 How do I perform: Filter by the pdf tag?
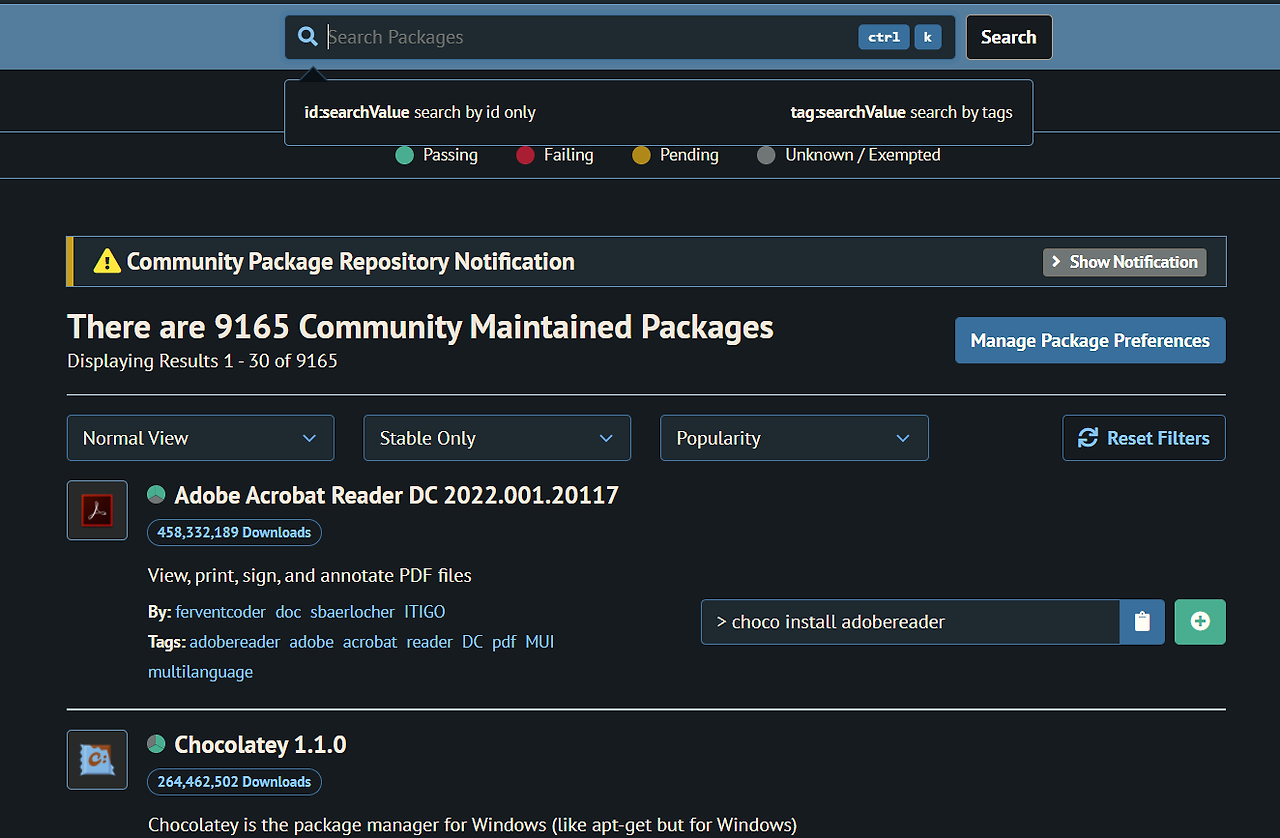pyautogui.click(x=504, y=642)
